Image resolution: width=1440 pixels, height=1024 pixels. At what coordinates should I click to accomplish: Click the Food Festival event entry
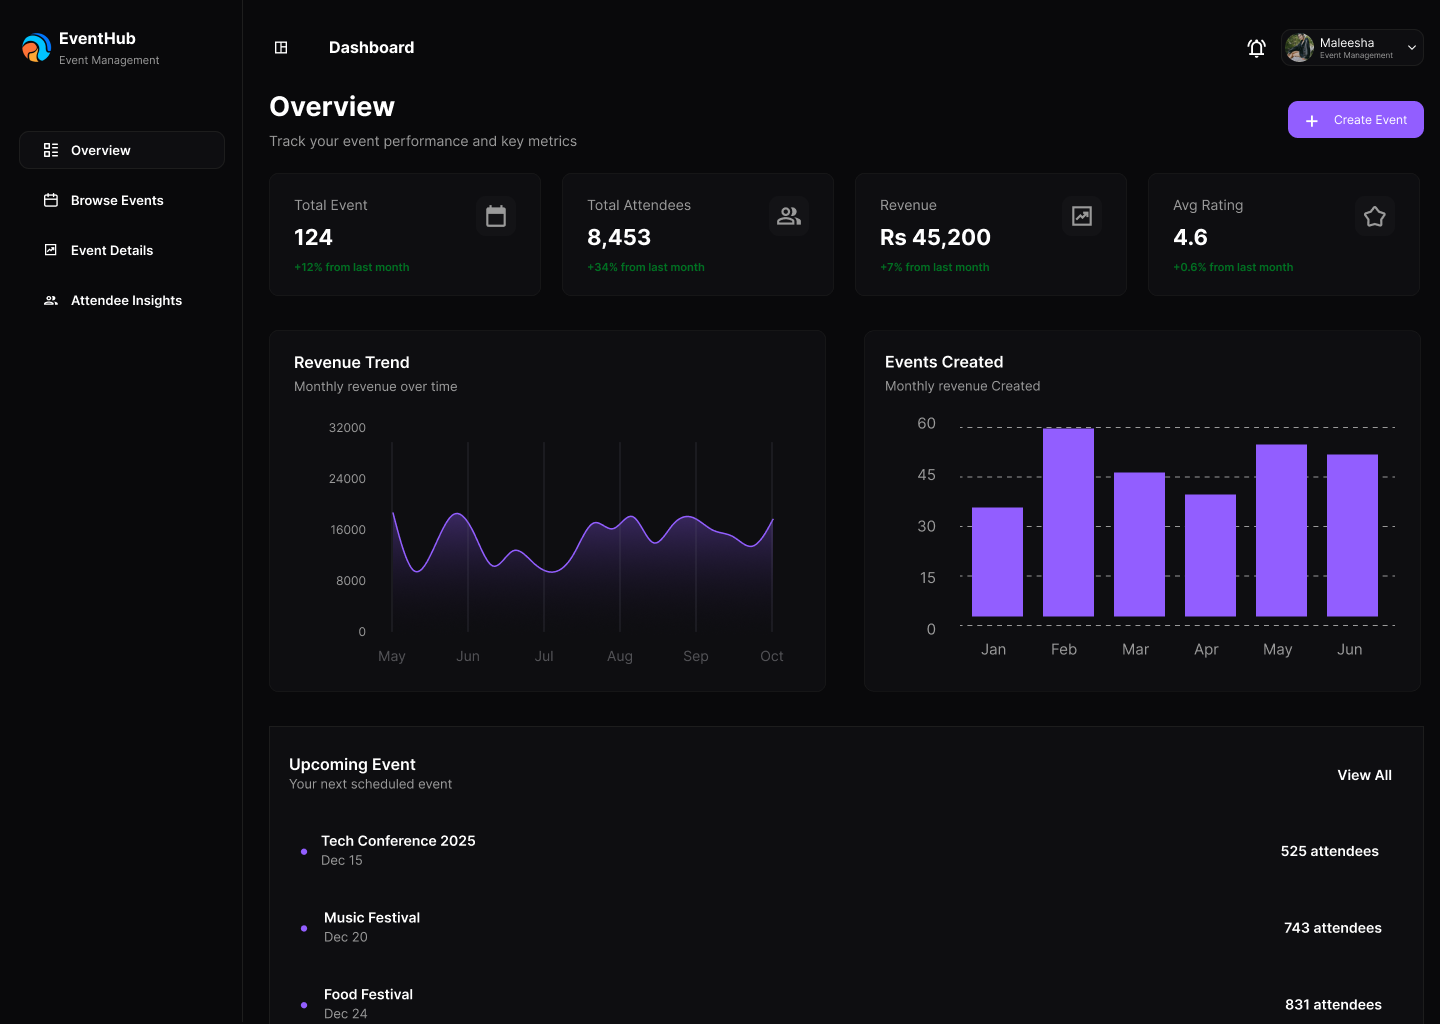pyautogui.click(x=368, y=995)
